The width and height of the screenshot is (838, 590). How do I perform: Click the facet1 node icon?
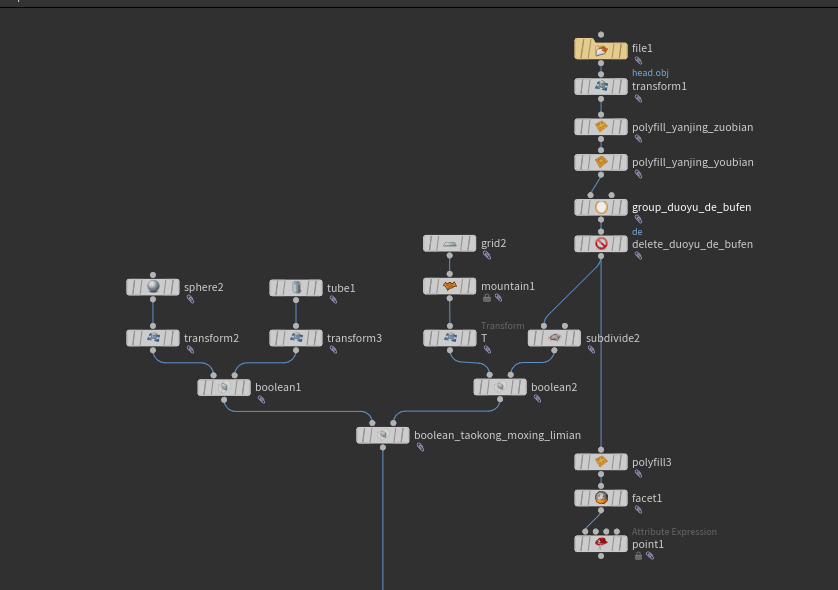click(601, 498)
